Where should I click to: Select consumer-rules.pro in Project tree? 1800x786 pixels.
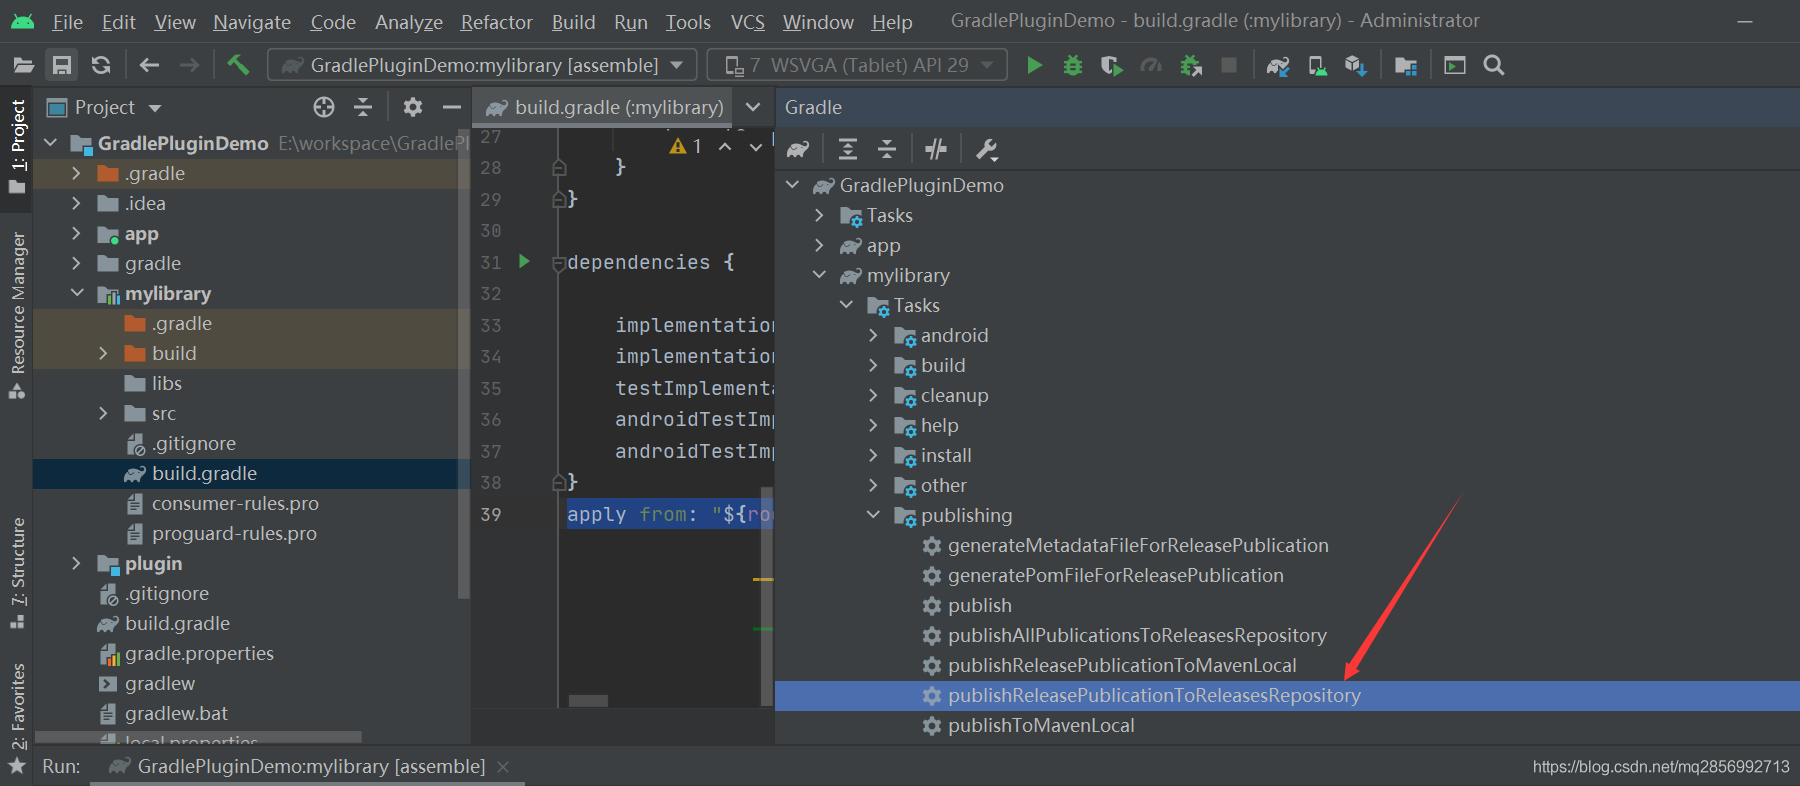234,503
